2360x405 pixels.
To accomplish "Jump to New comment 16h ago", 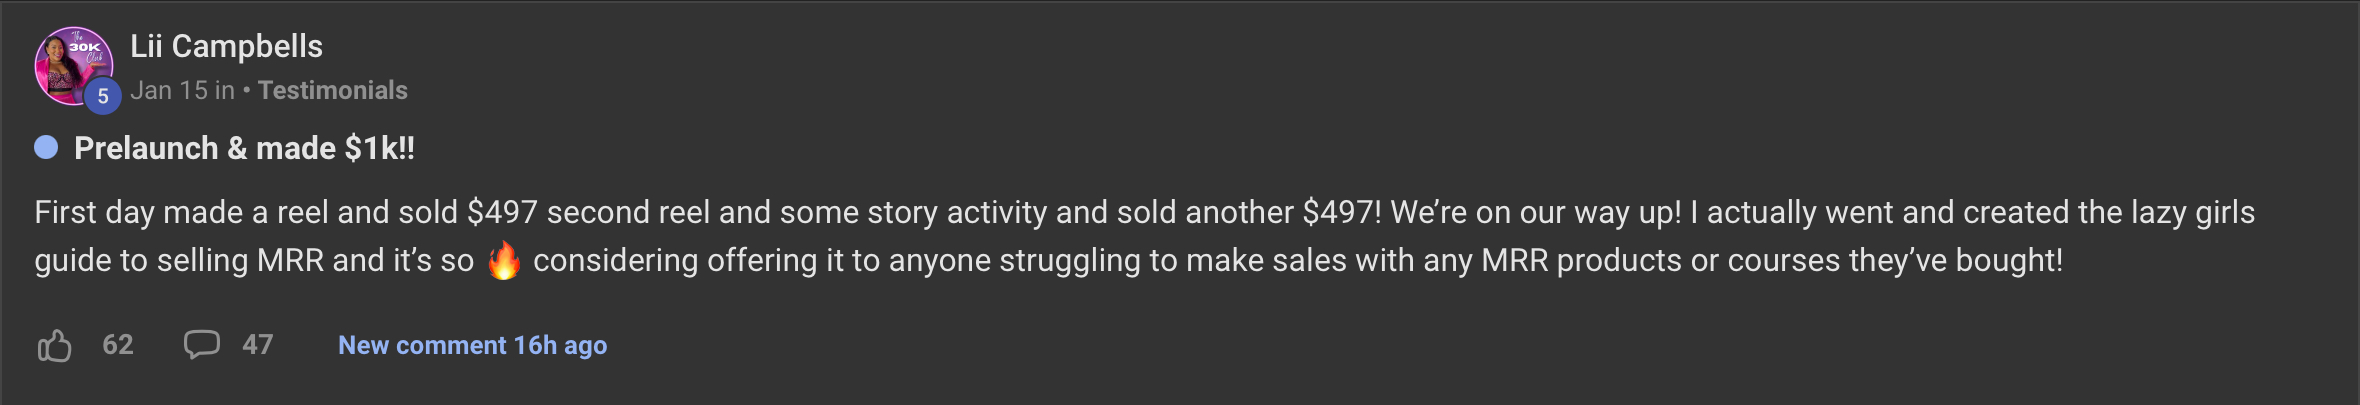I will click(x=472, y=345).
